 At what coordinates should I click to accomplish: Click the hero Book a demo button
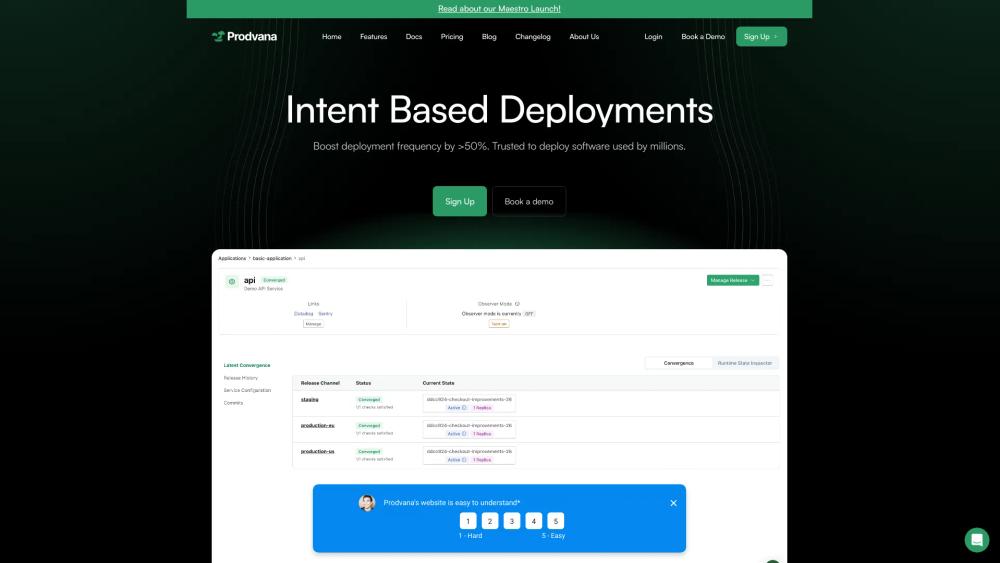pyautogui.click(x=529, y=201)
